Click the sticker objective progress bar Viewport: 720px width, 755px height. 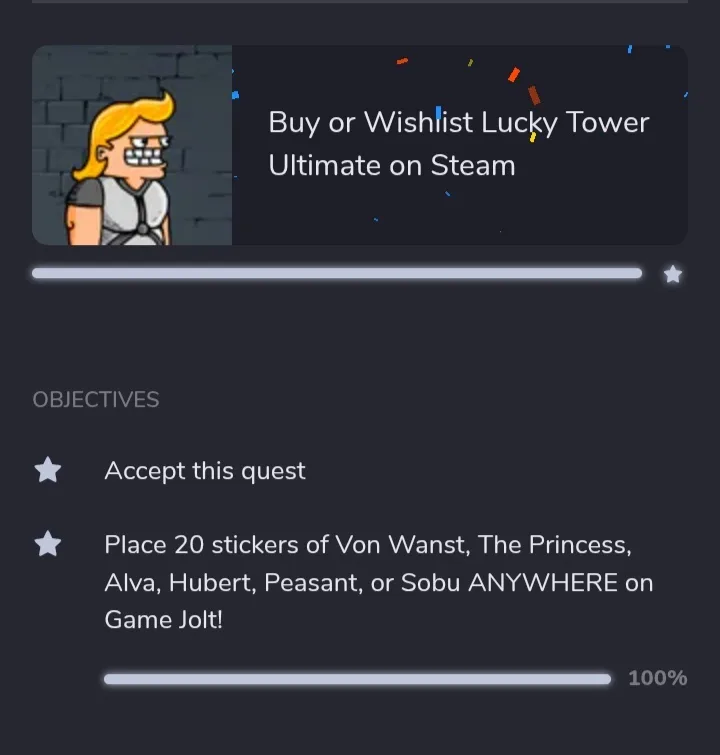(357, 679)
